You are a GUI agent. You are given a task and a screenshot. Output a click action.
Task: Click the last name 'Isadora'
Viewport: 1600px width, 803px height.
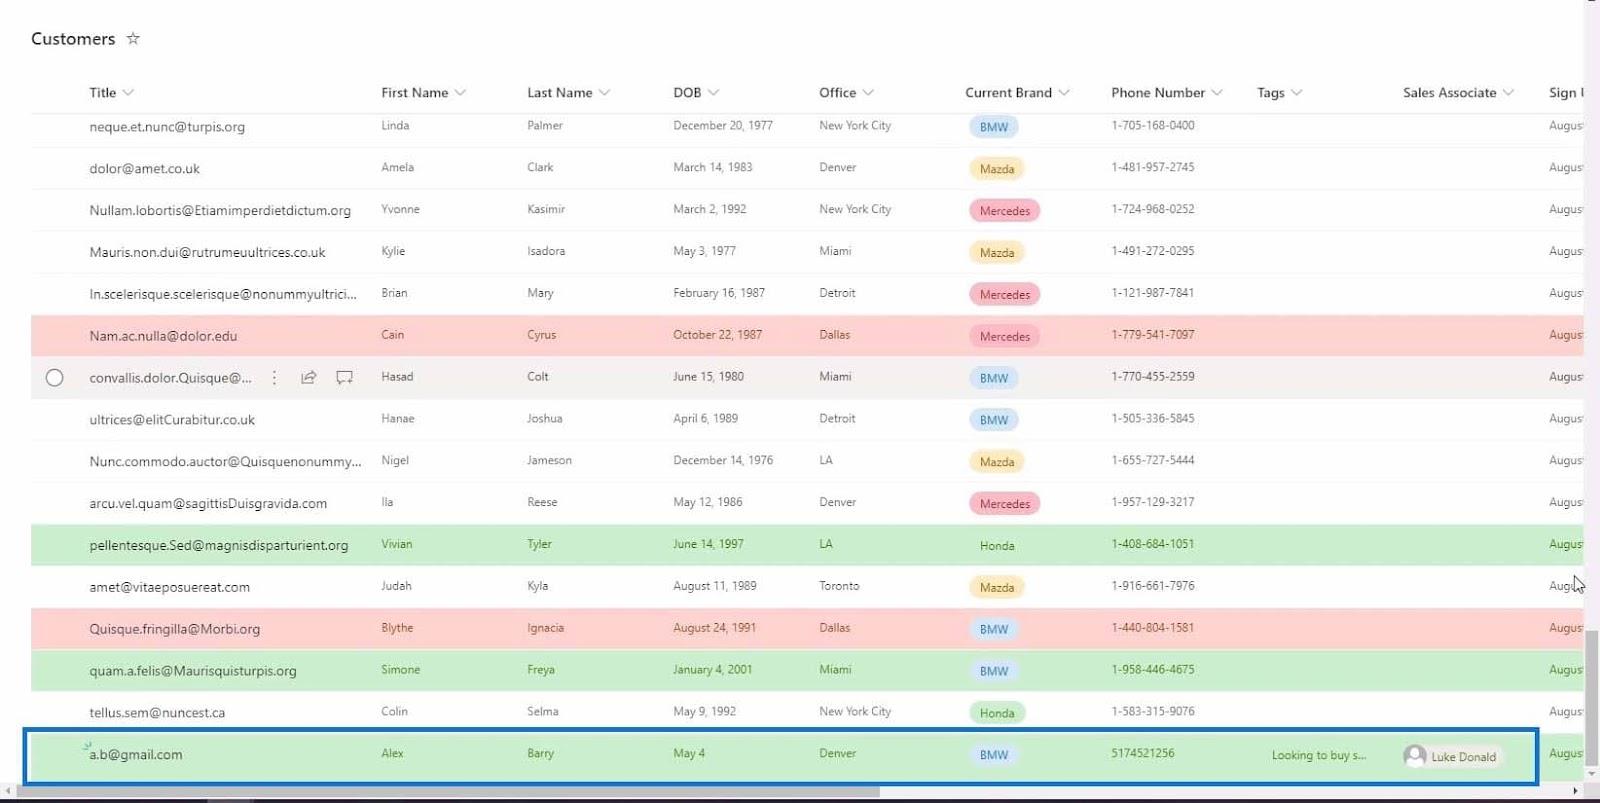546,251
